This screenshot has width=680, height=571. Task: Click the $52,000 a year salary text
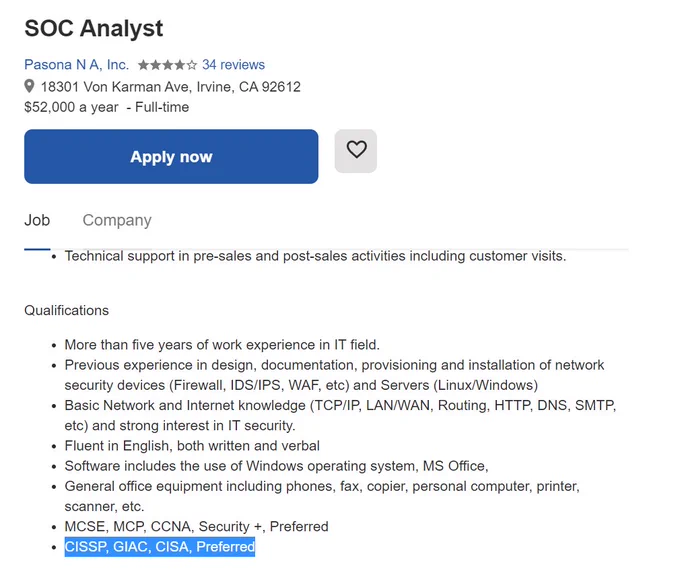pyautogui.click(x=71, y=107)
